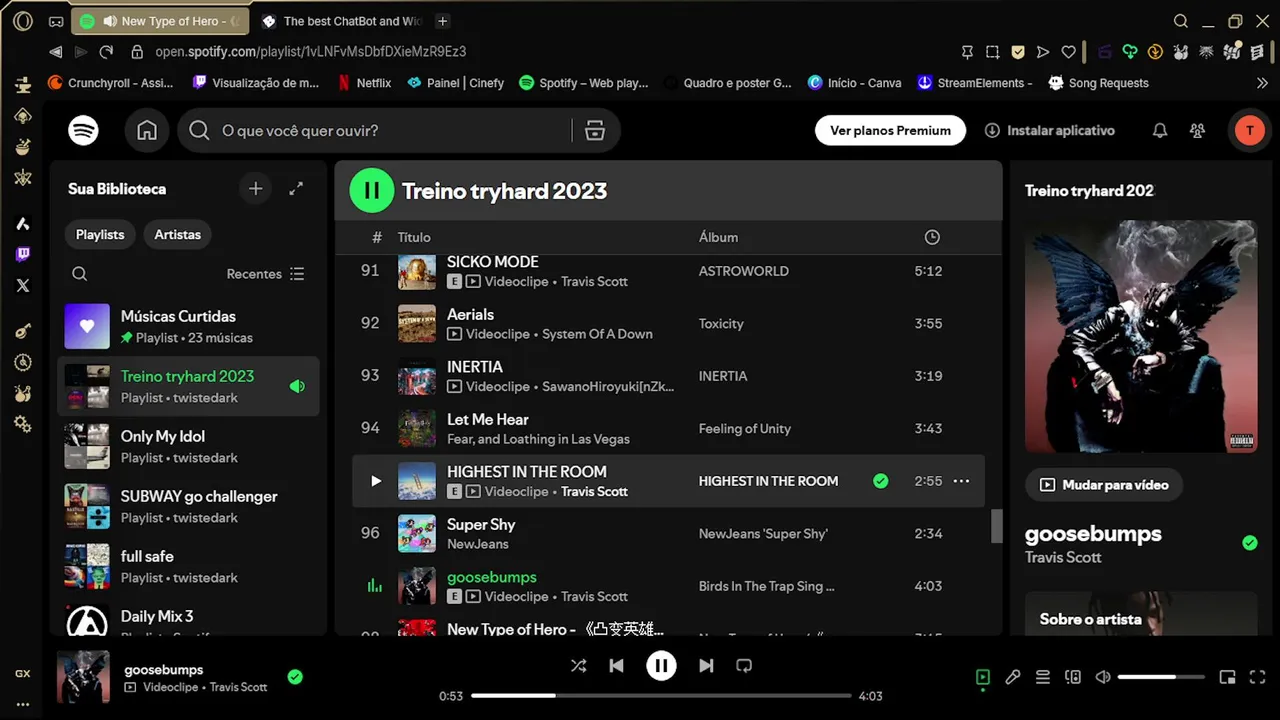Seek on the song progress bar
The image size is (1280, 720).
tap(661, 695)
